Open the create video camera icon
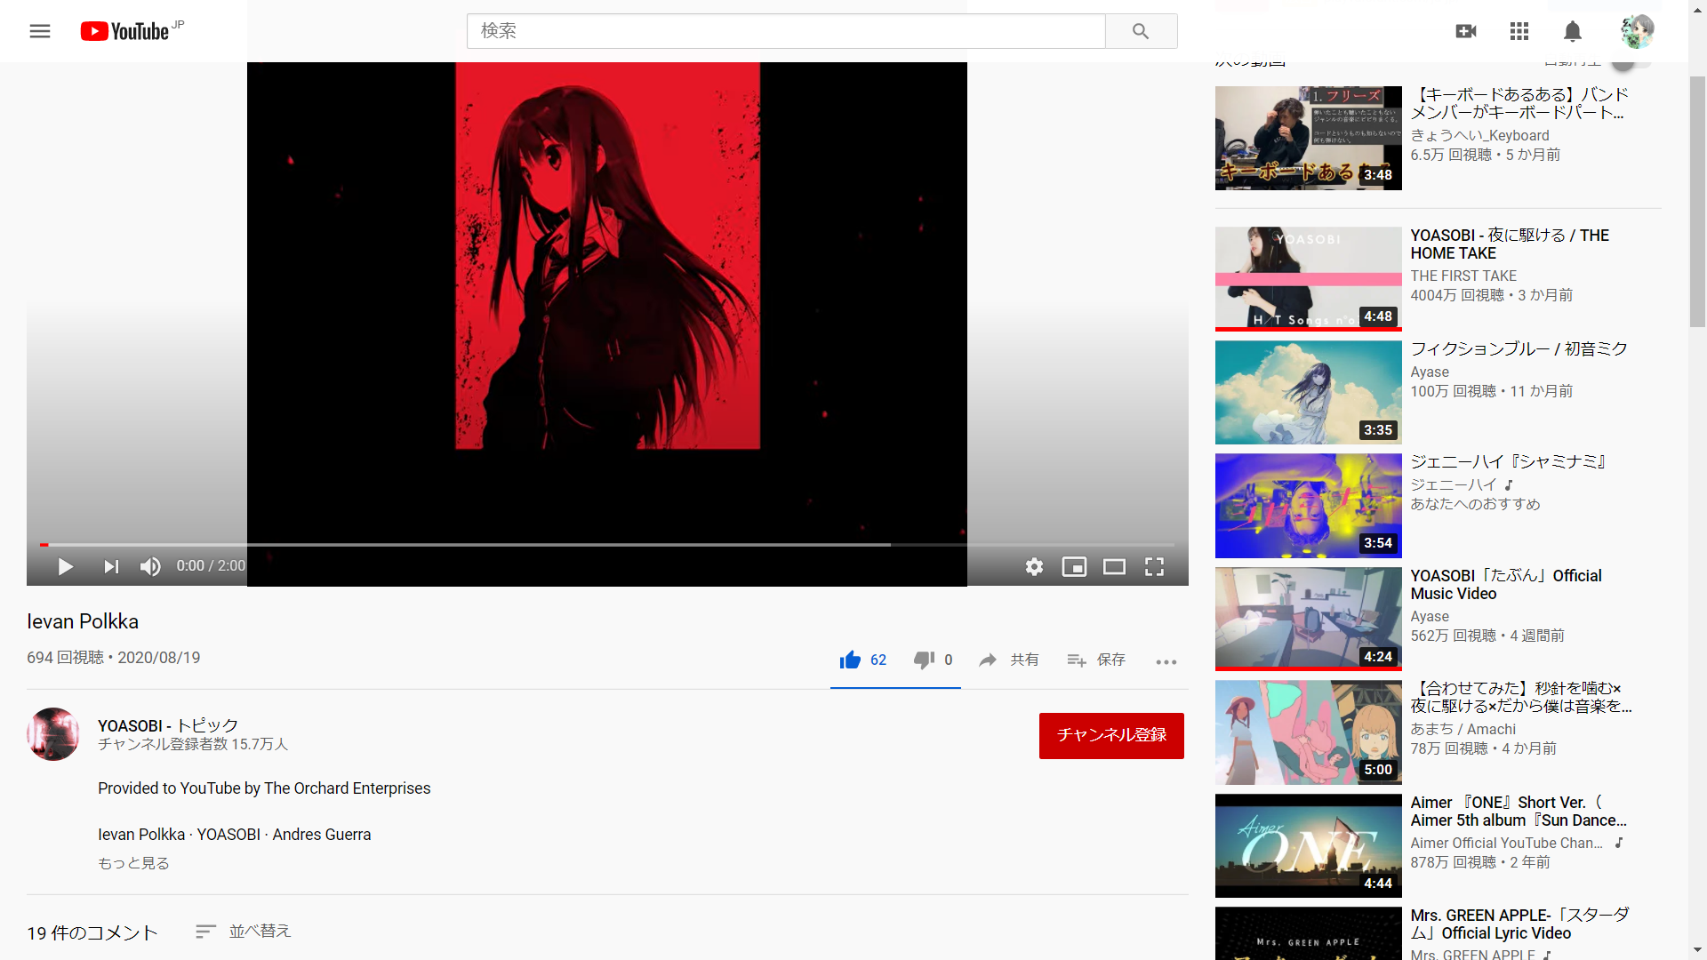This screenshot has height=960, width=1707. [x=1465, y=32]
